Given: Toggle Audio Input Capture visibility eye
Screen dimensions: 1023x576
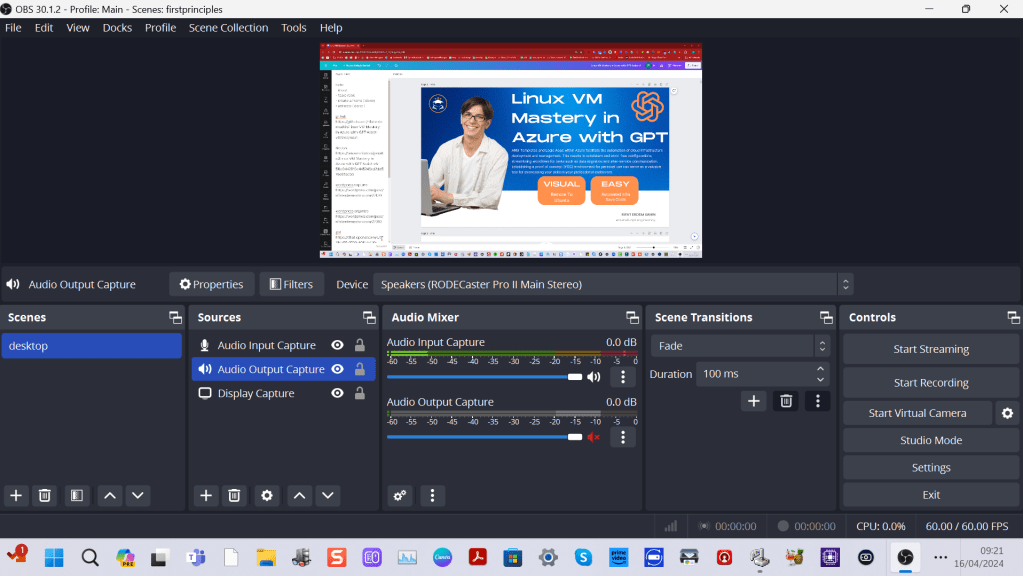Looking at the screenshot, I should click(x=337, y=345).
